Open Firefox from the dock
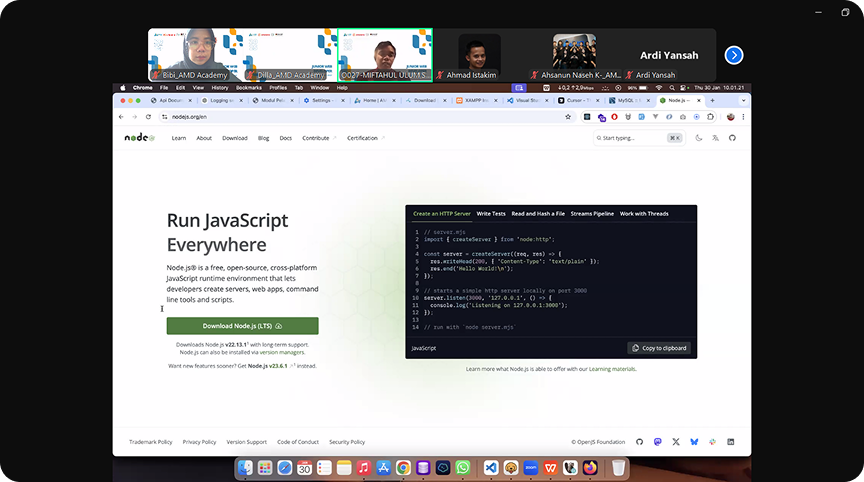The width and height of the screenshot is (864, 482). (x=590, y=468)
